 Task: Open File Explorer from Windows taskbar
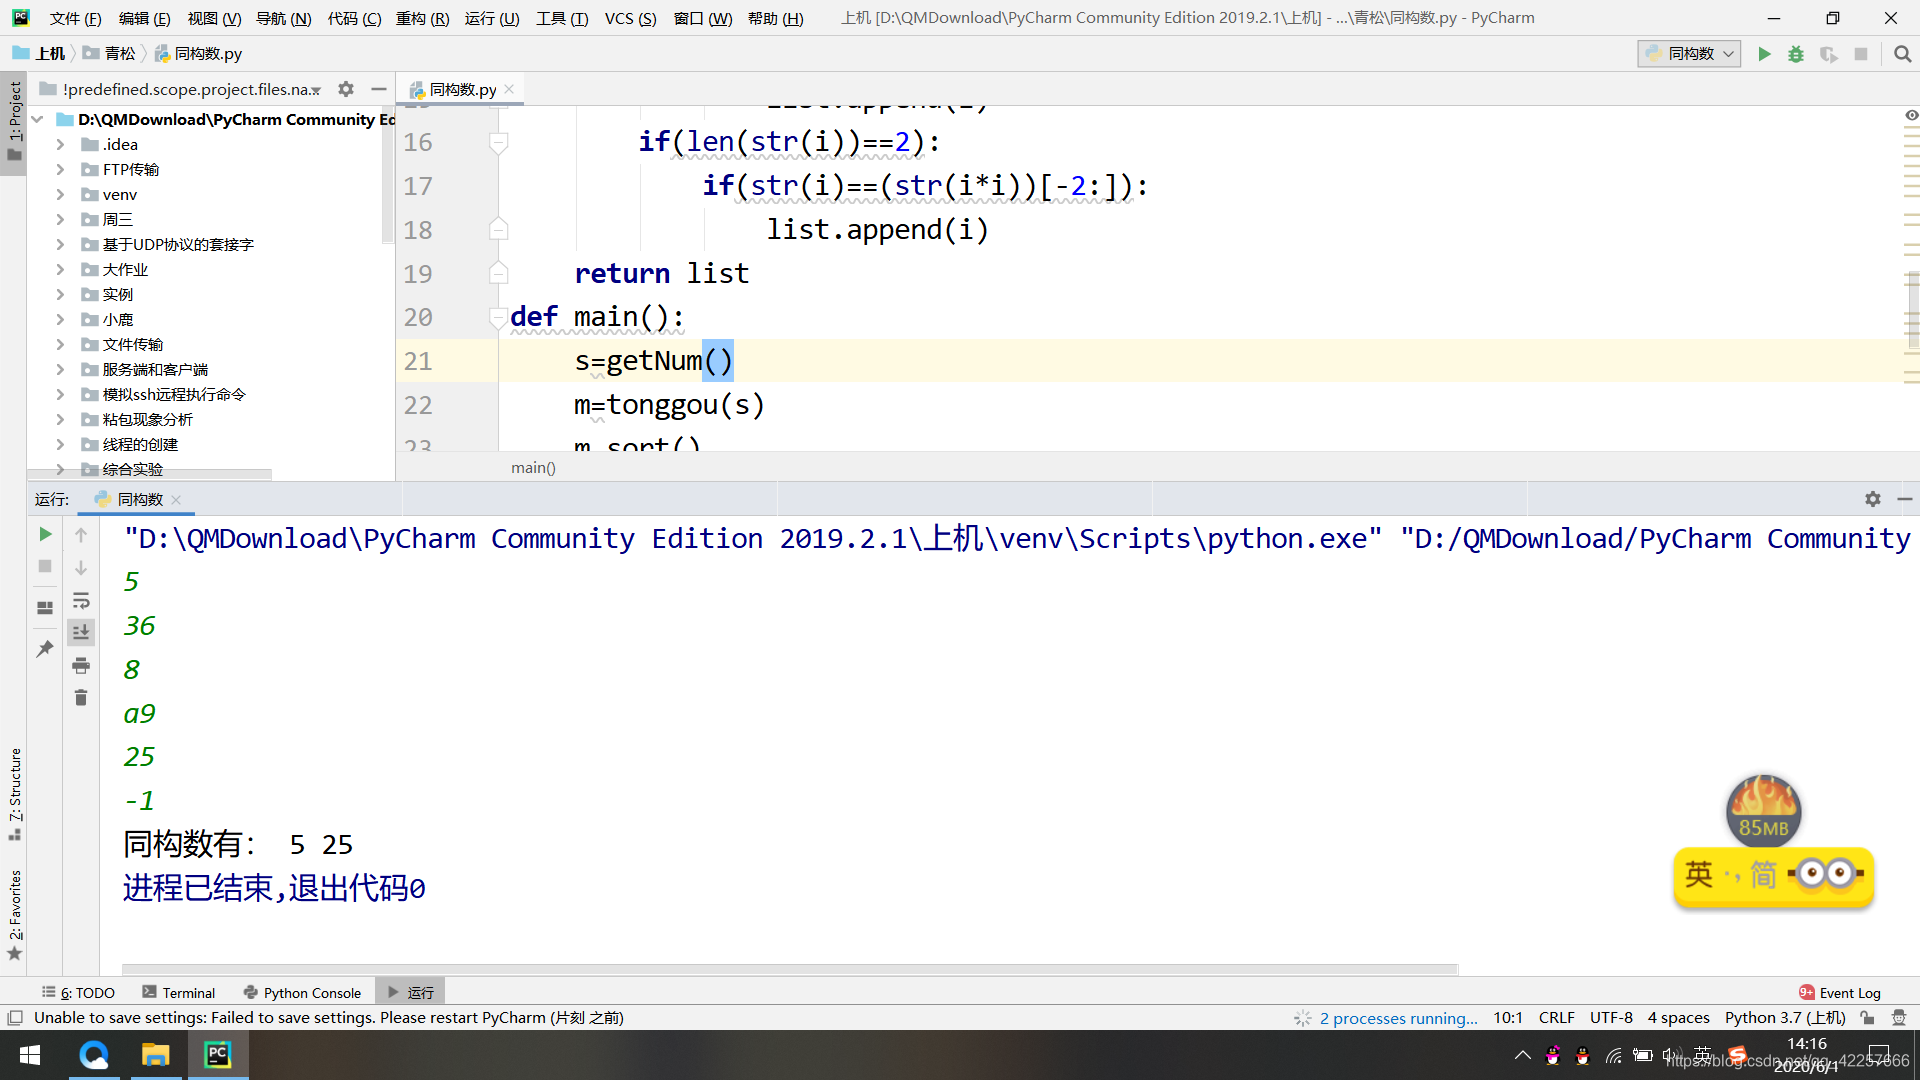(x=155, y=1055)
